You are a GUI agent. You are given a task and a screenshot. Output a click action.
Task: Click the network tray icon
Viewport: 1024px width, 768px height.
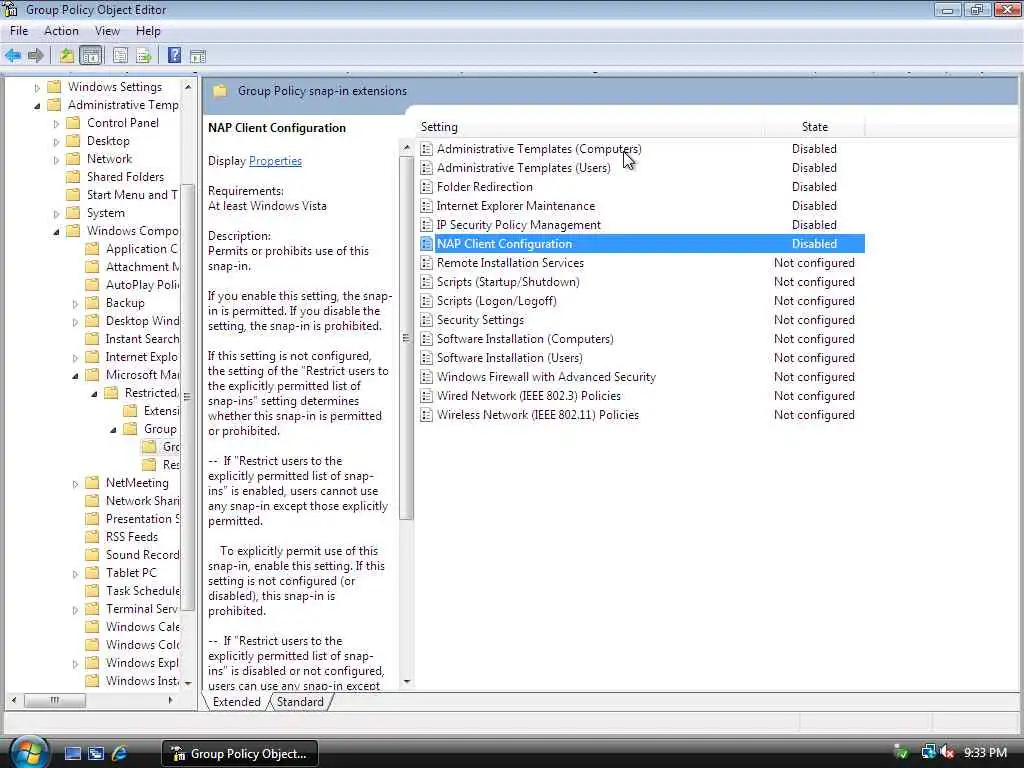[x=928, y=753]
